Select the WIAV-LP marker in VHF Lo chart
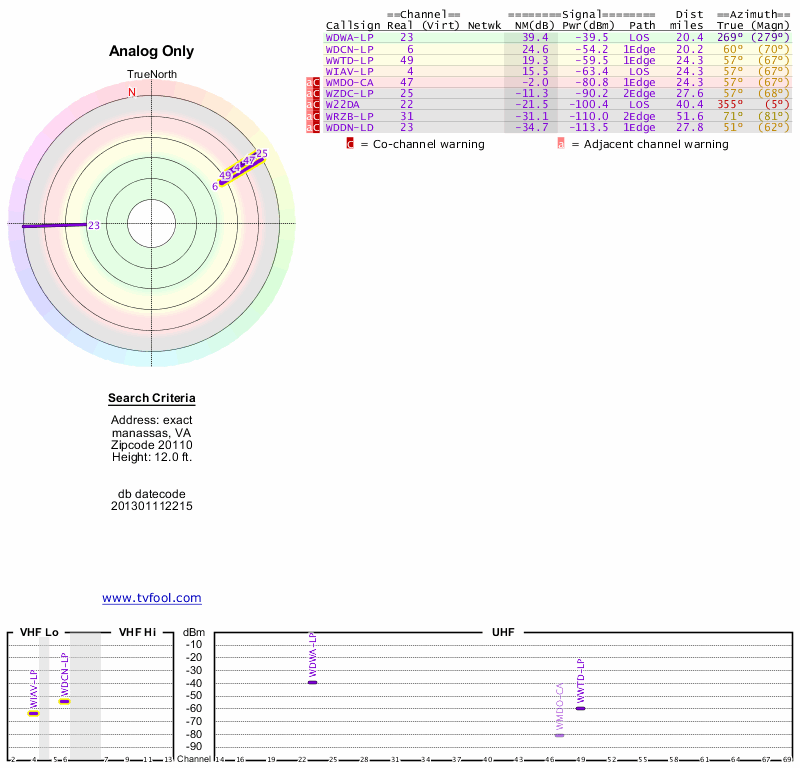The width and height of the screenshot is (800, 768). (x=33, y=713)
